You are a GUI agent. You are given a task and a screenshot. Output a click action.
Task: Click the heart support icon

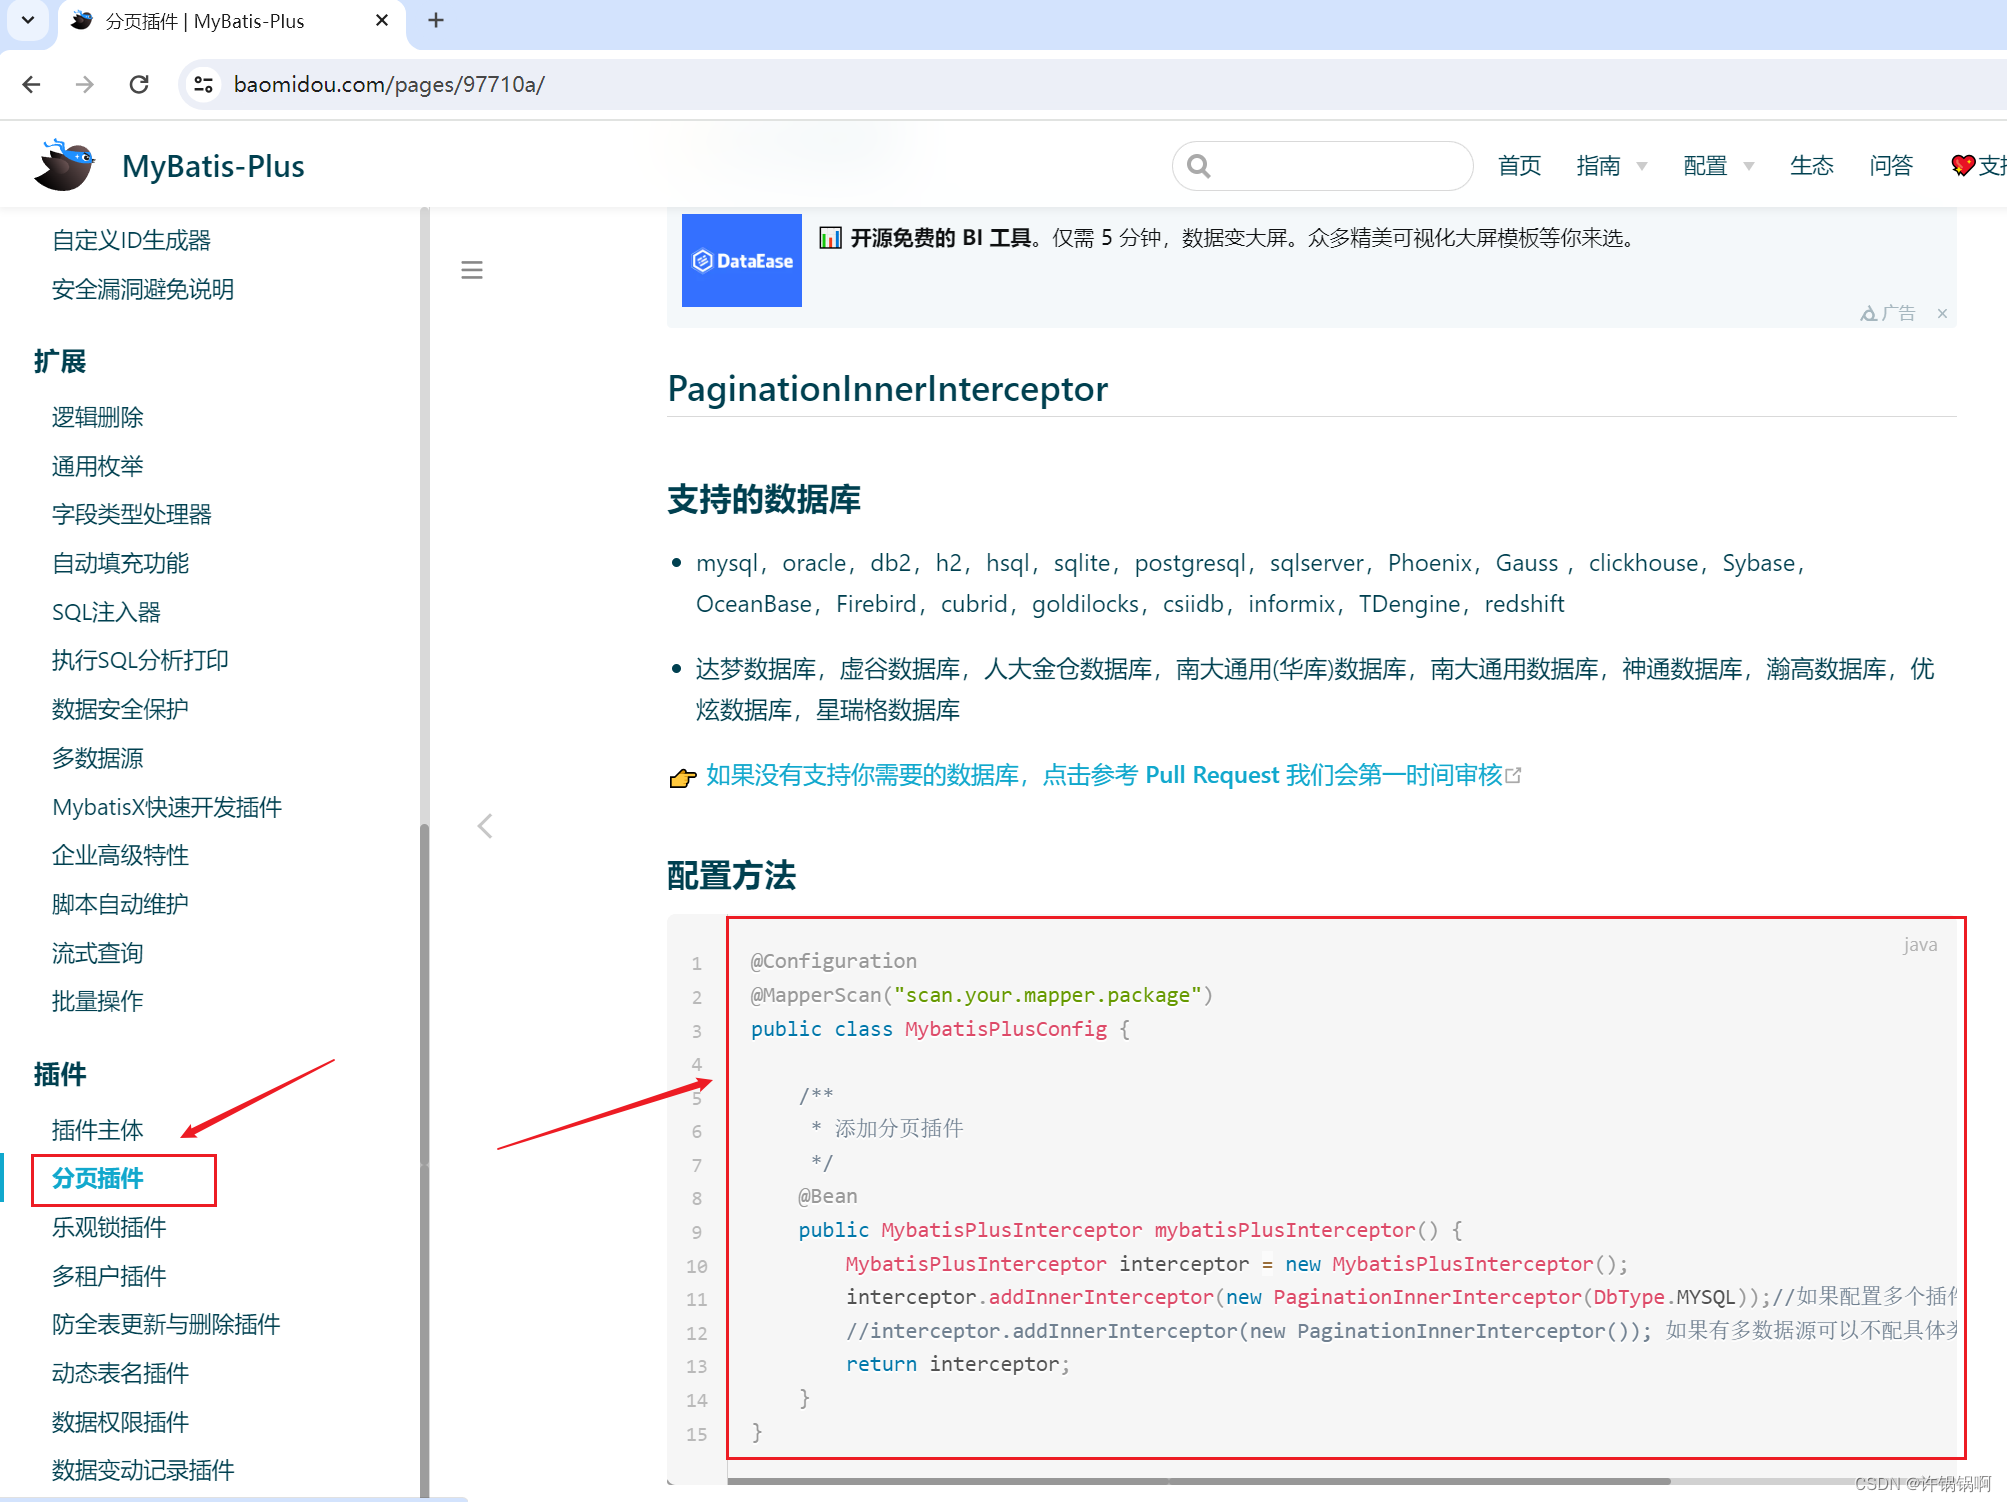point(1963,166)
